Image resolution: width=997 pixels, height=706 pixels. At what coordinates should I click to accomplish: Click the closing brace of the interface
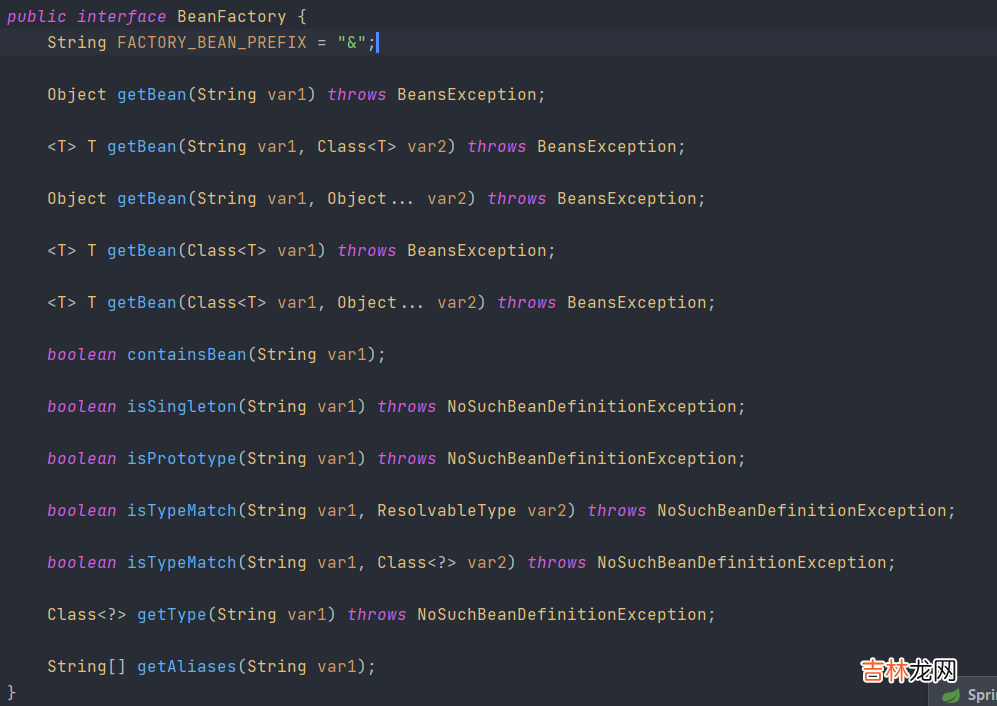pos(12,691)
